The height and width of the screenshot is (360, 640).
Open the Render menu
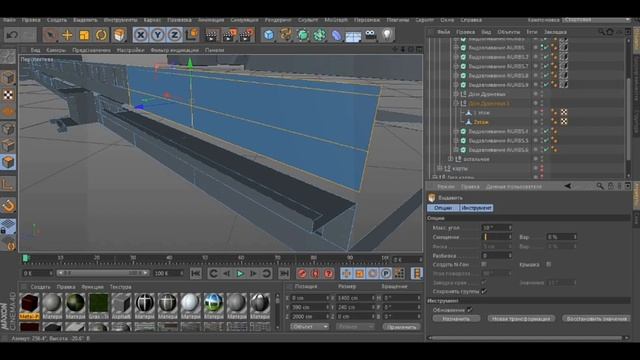pos(278,20)
